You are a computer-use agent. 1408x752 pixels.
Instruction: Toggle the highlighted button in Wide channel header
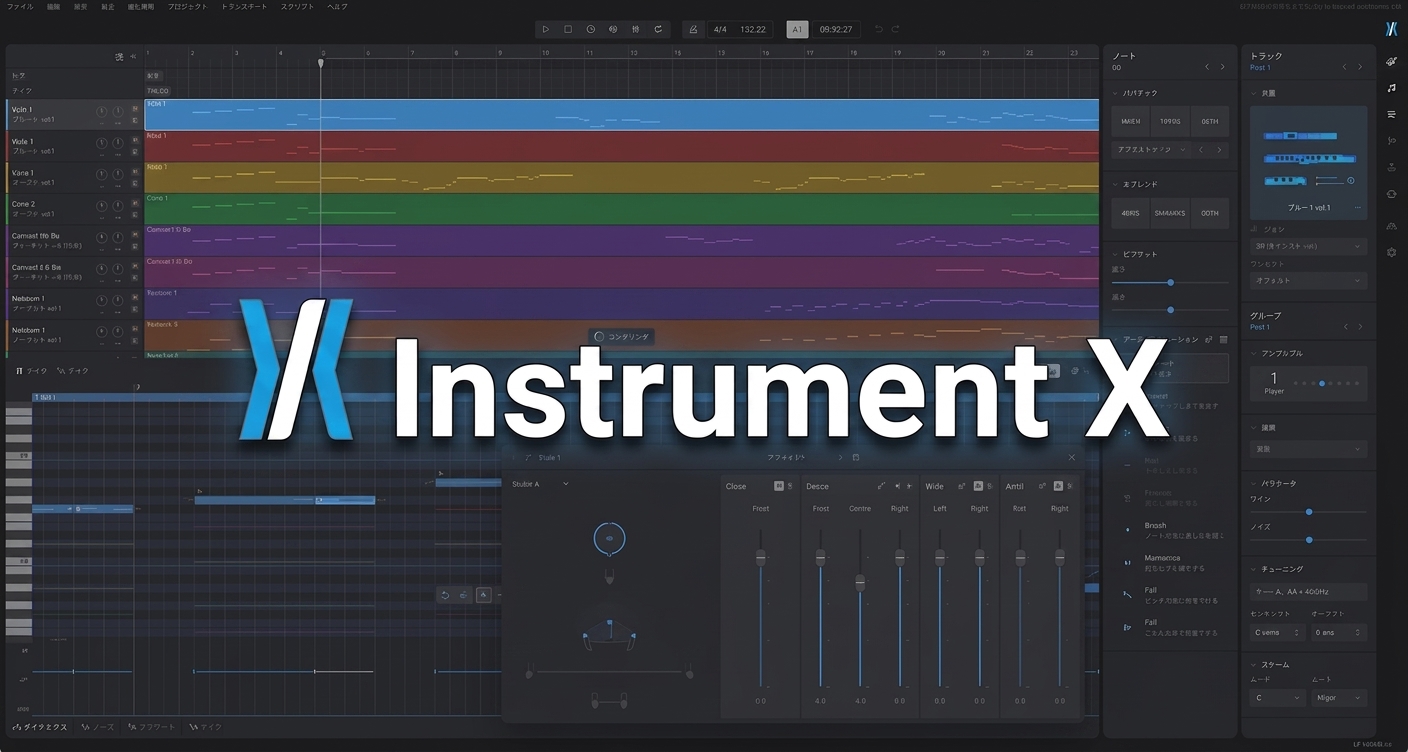click(978, 486)
